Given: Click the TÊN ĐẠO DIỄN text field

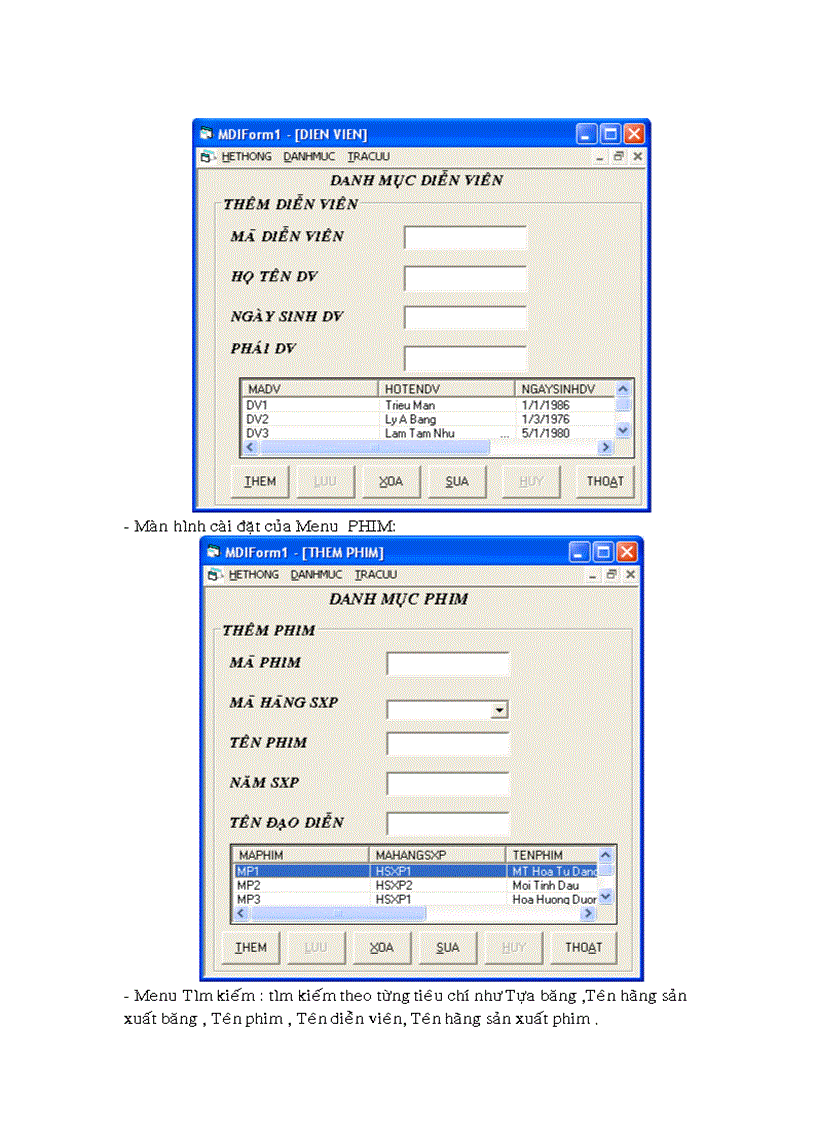Looking at the screenshot, I should click(x=448, y=824).
